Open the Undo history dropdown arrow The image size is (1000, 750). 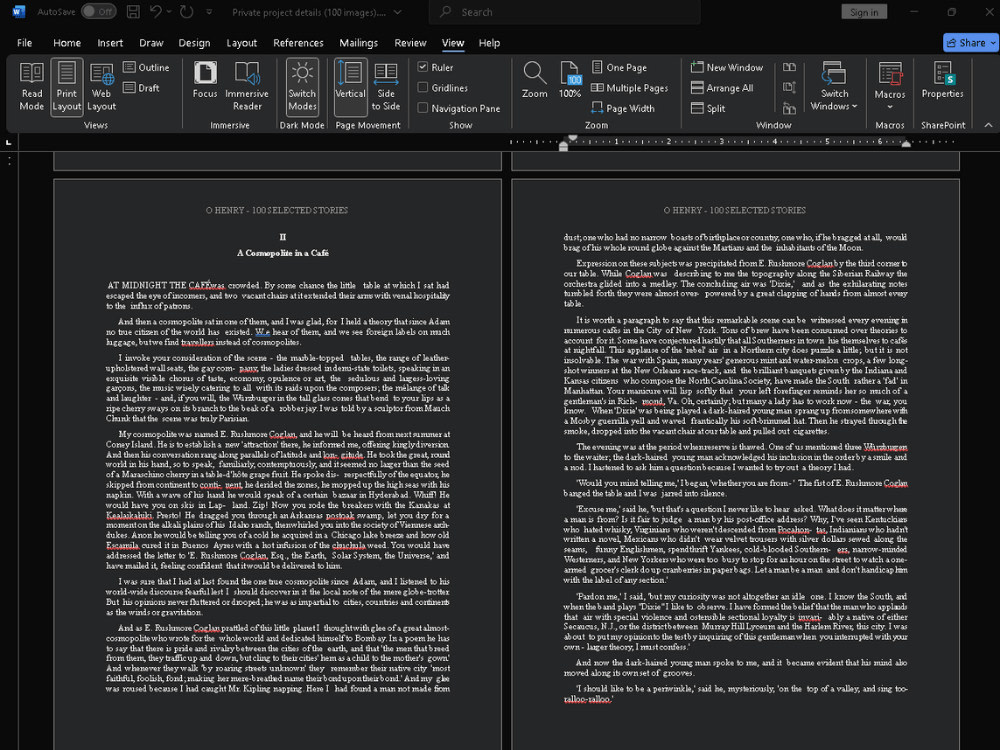point(169,11)
